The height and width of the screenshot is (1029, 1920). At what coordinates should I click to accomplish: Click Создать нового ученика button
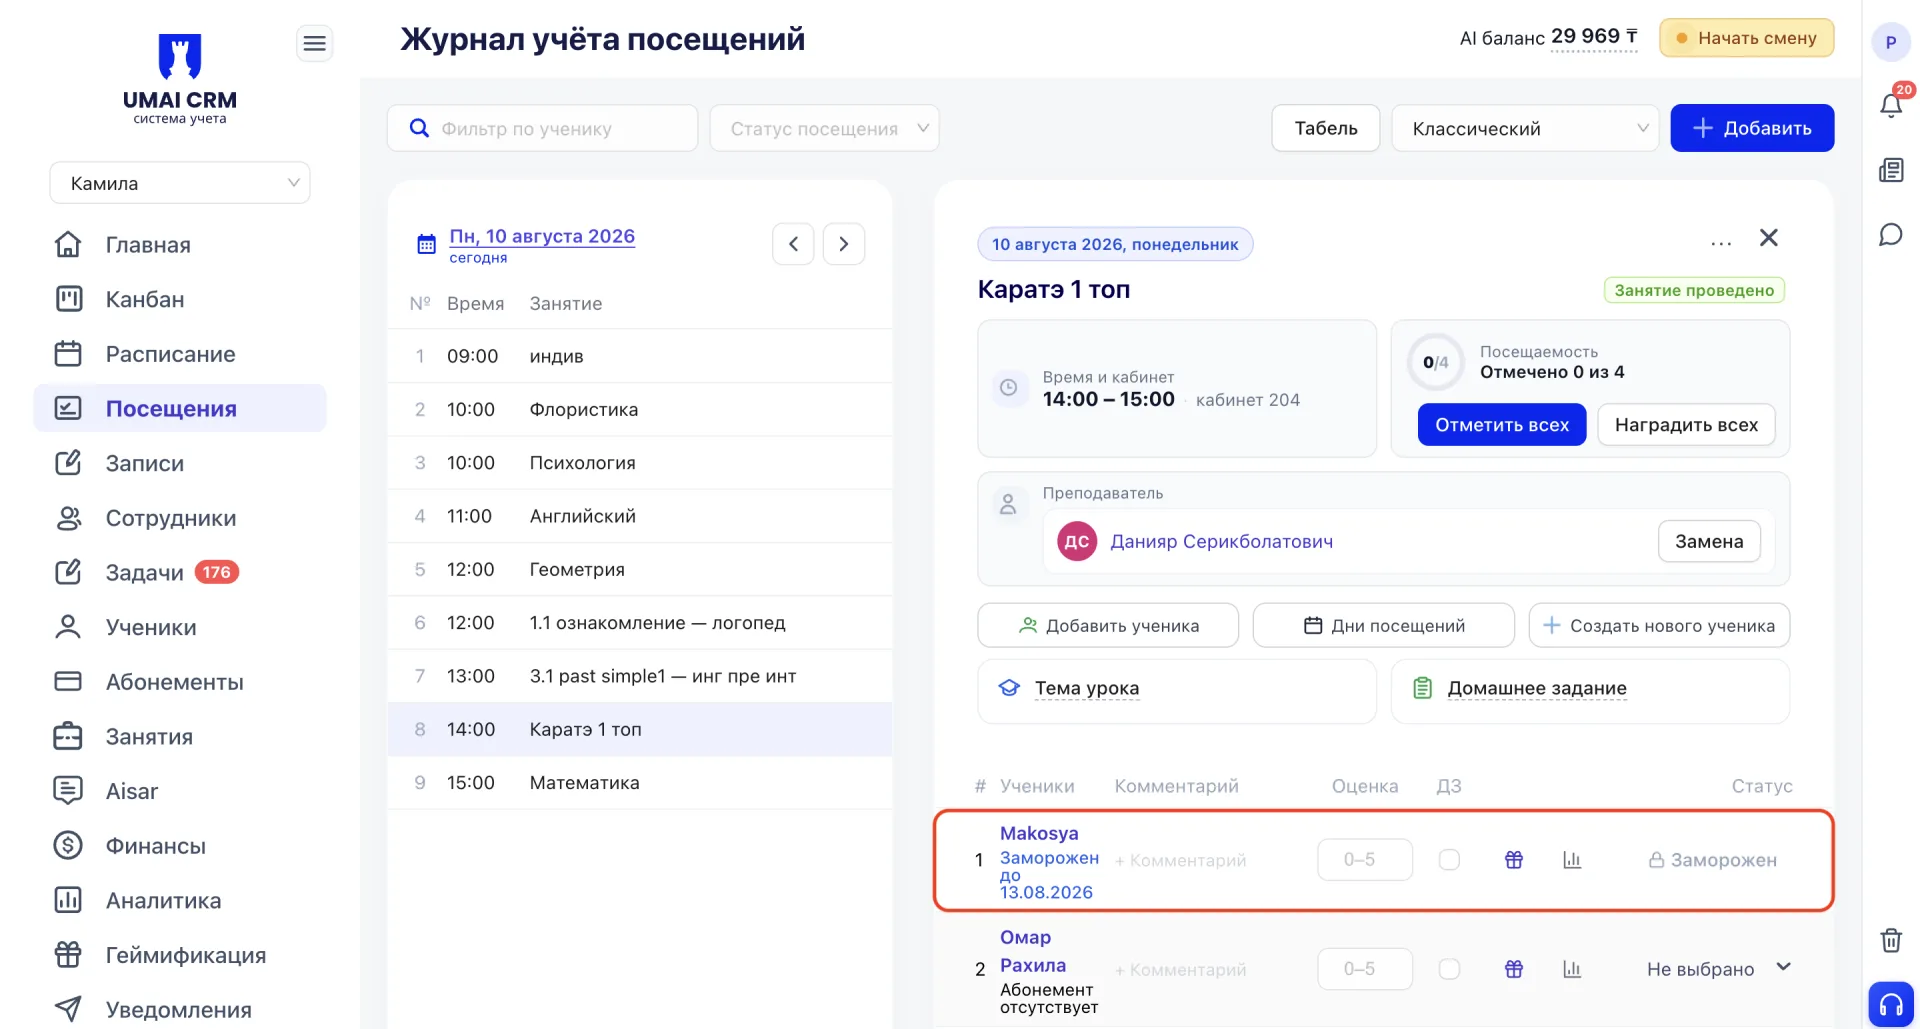[x=1659, y=625]
